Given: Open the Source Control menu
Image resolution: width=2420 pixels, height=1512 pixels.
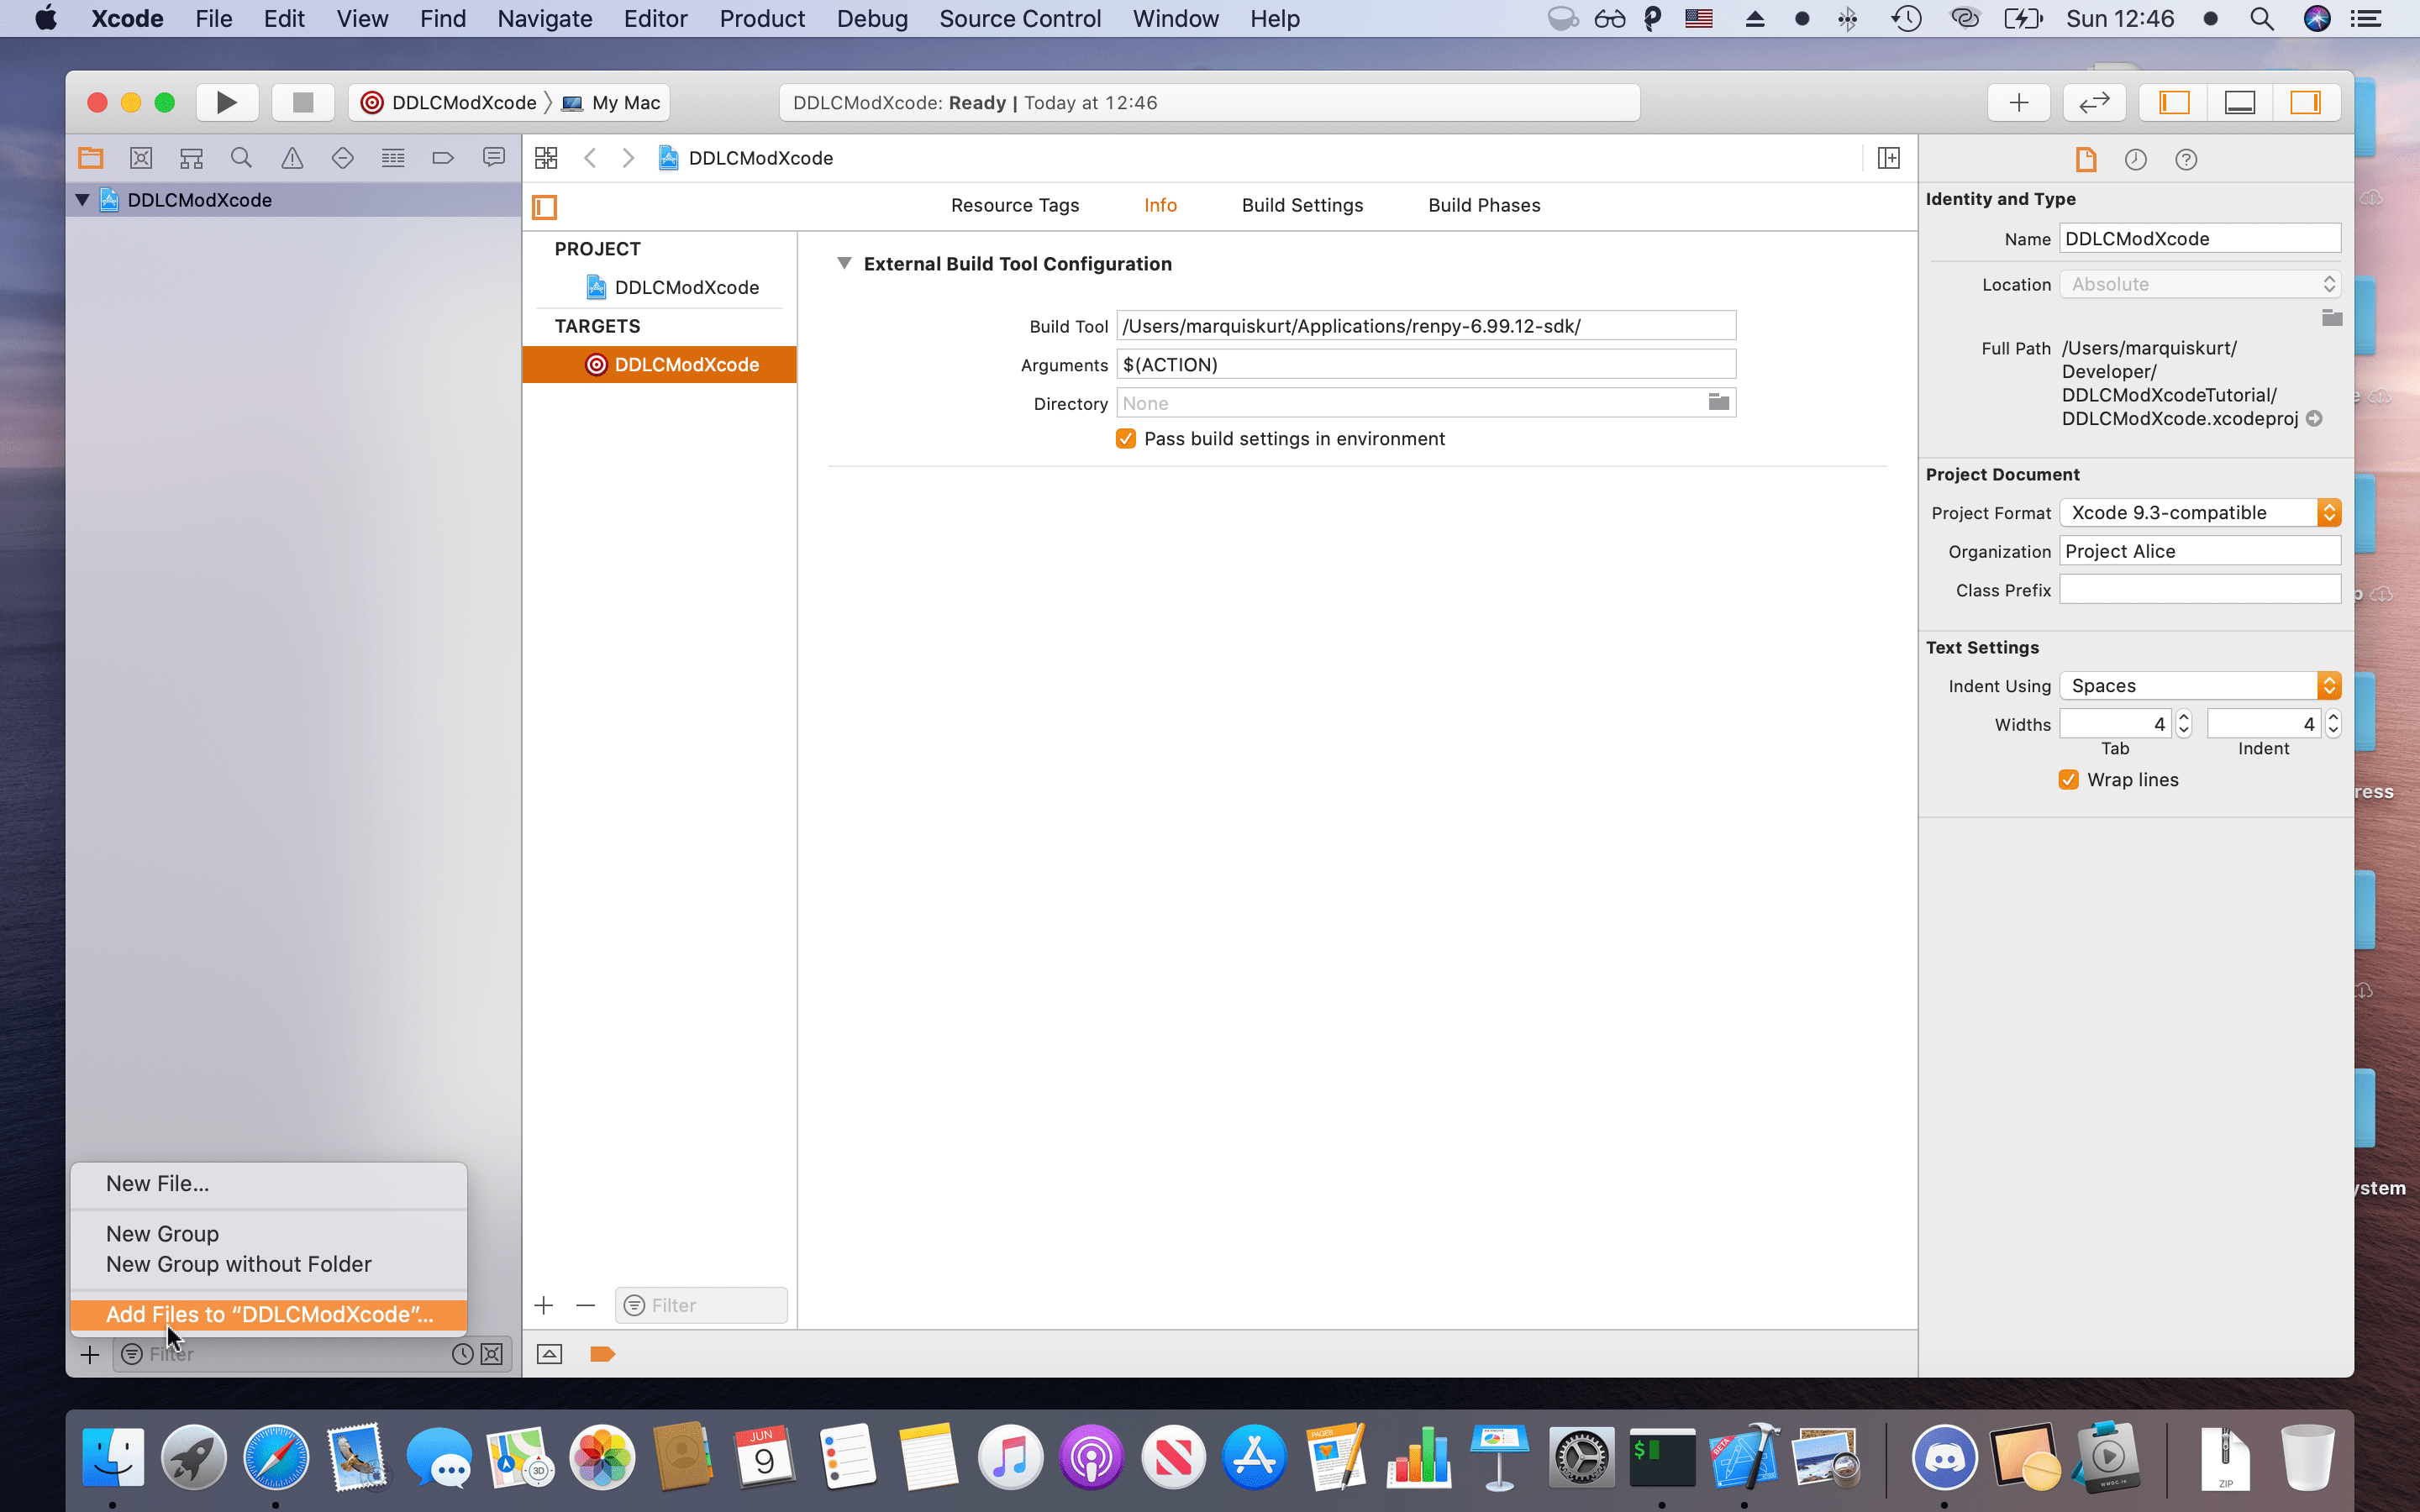Looking at the screenshot, I should (x=1020, y=18).
